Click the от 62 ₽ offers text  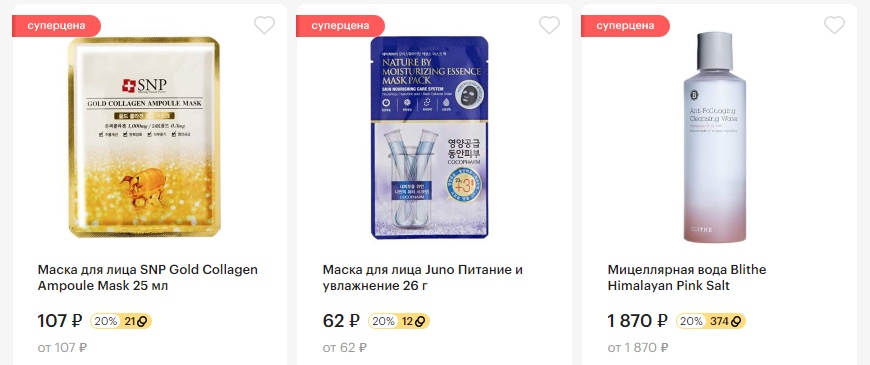345,348
